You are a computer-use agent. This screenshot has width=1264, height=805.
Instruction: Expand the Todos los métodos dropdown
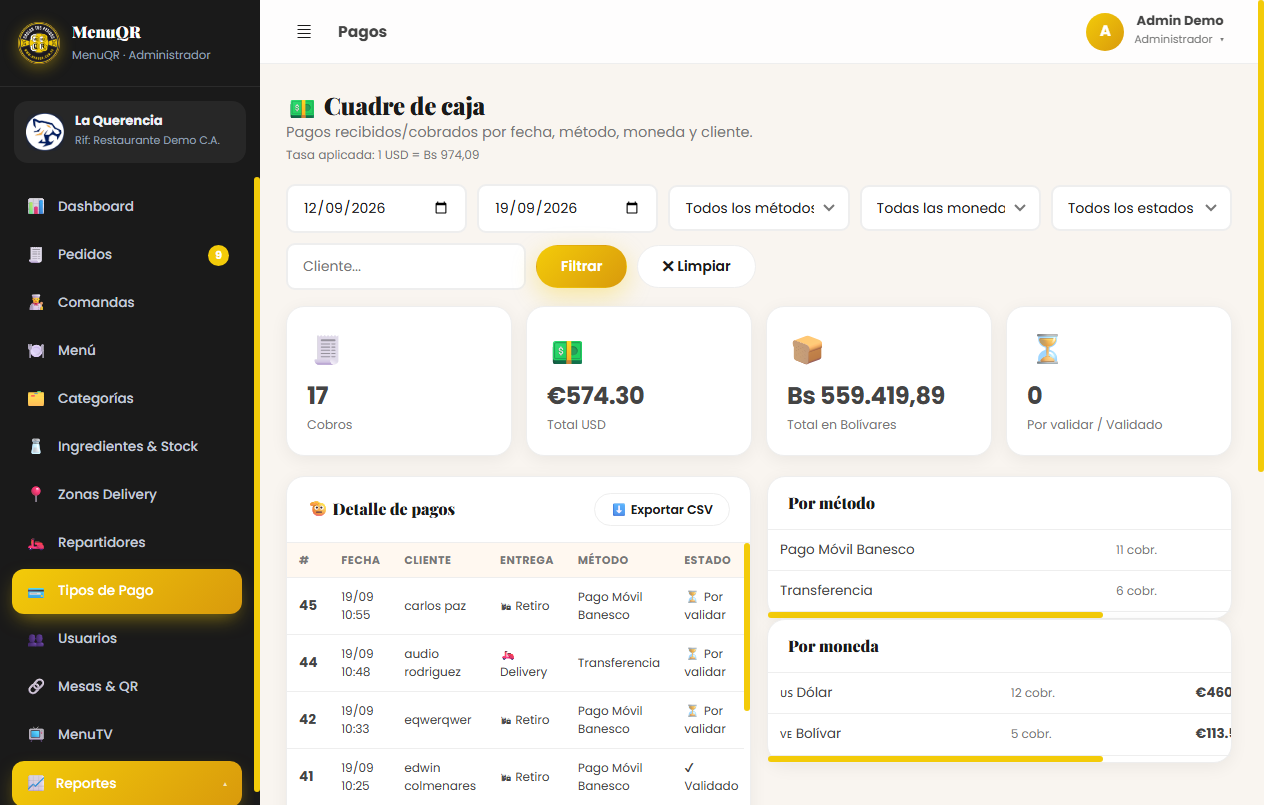(759, 208)
